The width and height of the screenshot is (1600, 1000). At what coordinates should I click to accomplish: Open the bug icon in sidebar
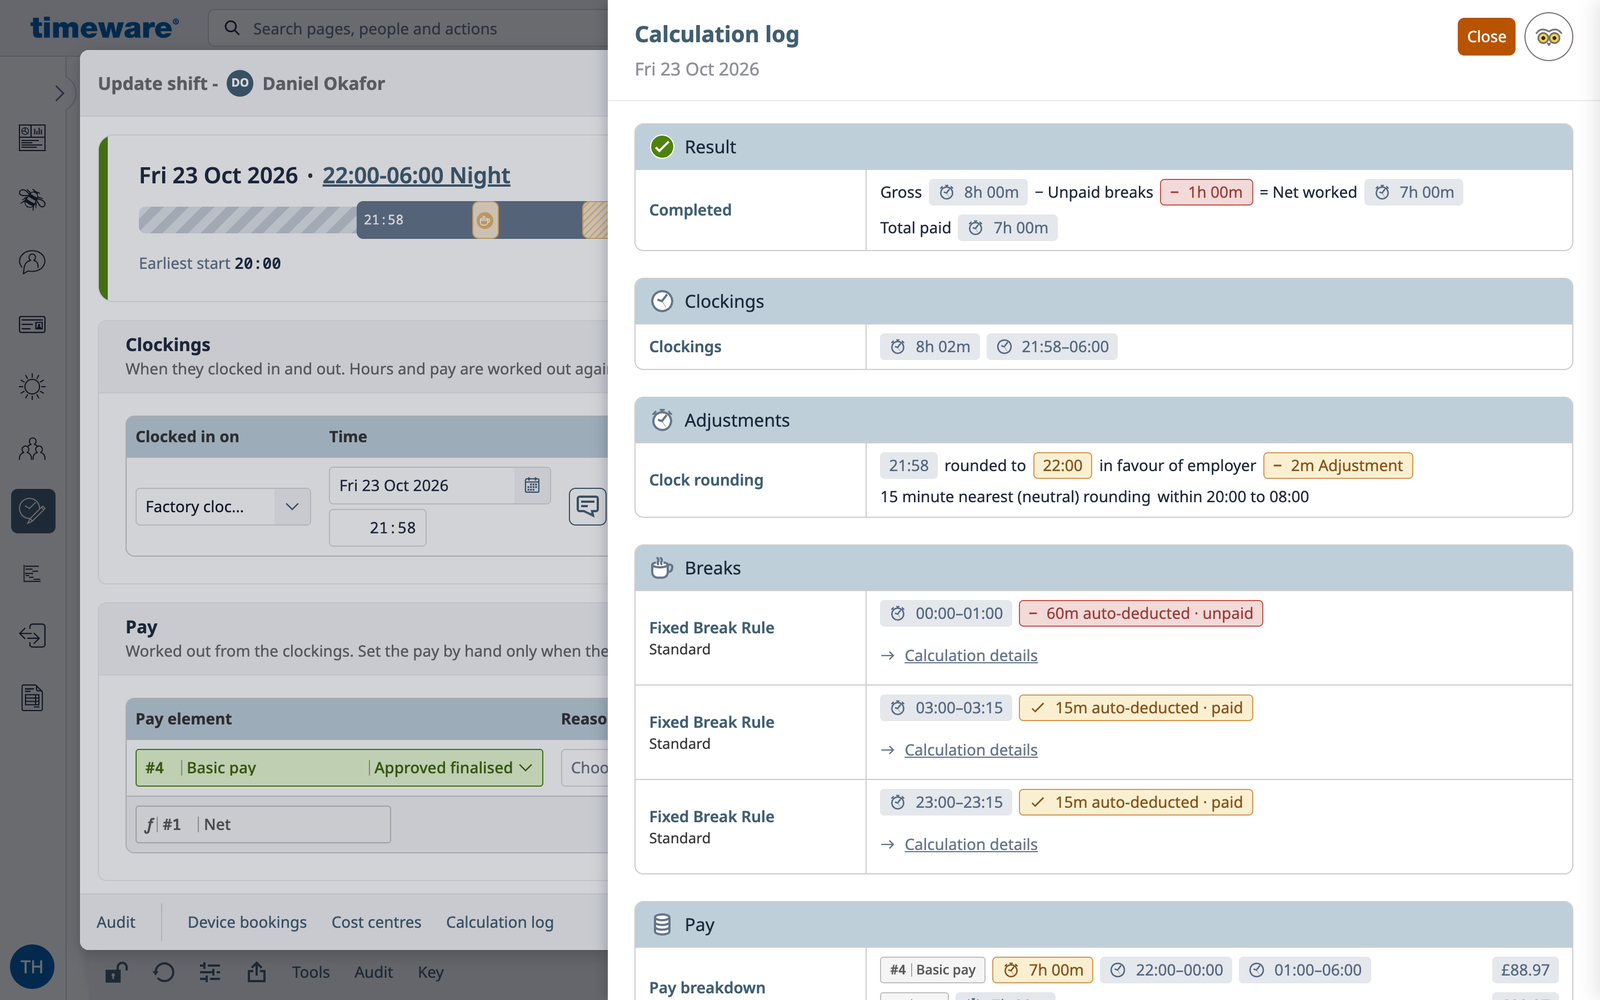coord(32,199)
